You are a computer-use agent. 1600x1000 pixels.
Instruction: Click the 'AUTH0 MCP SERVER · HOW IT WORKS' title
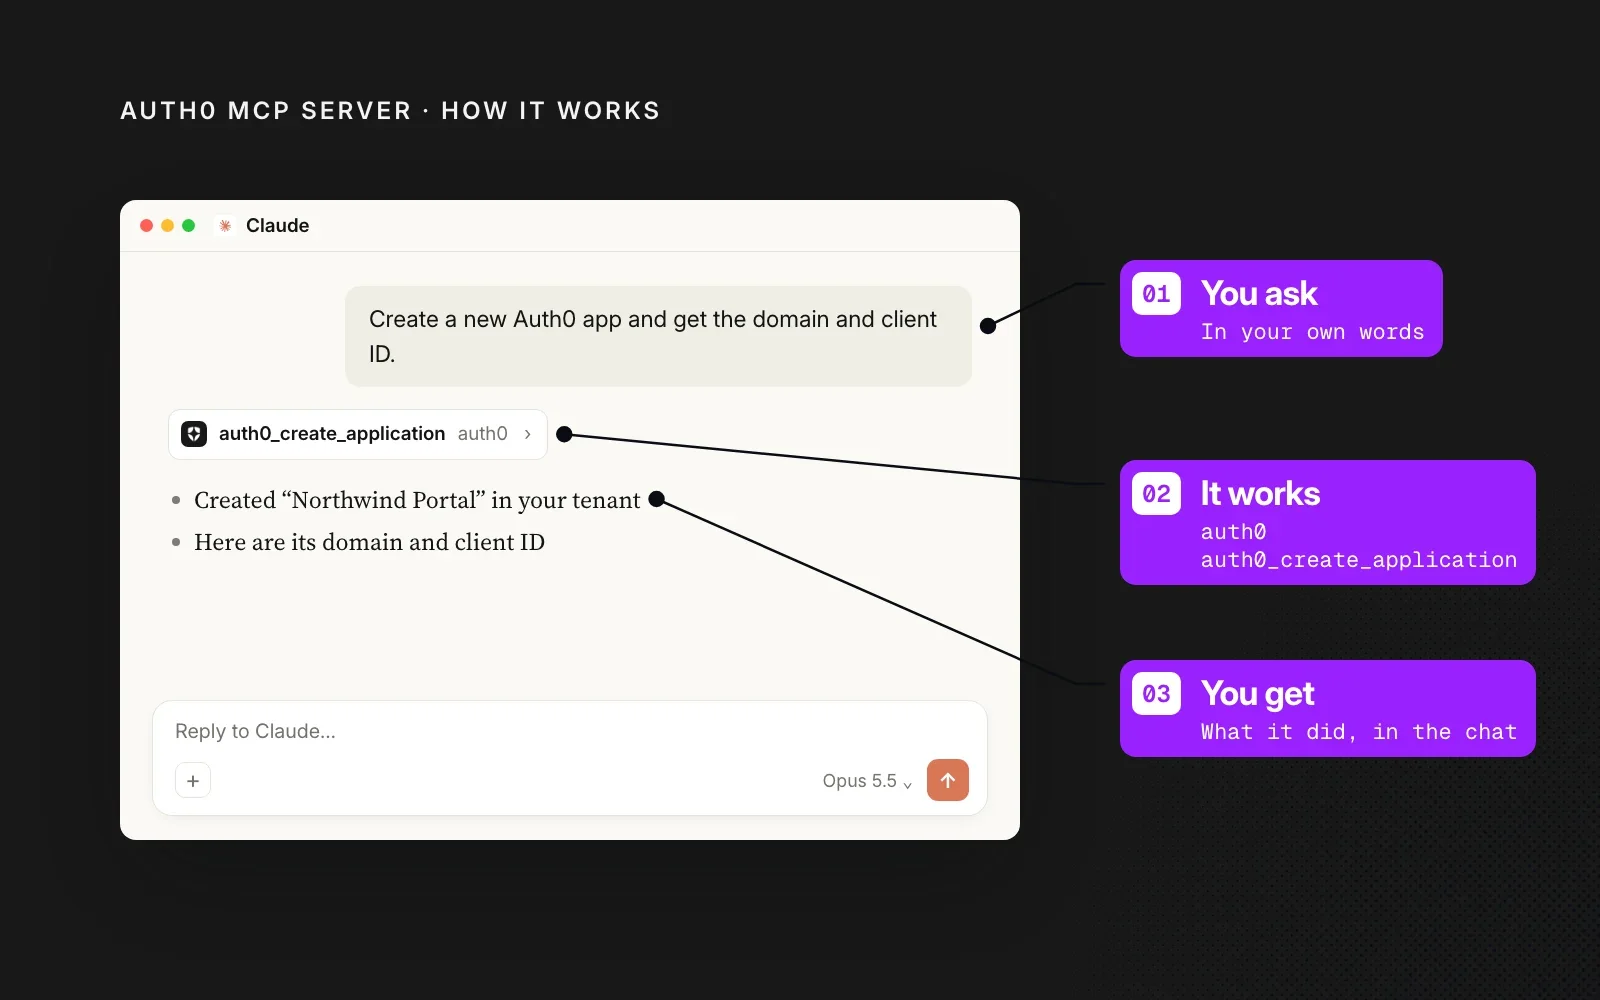tap(390, 111)
